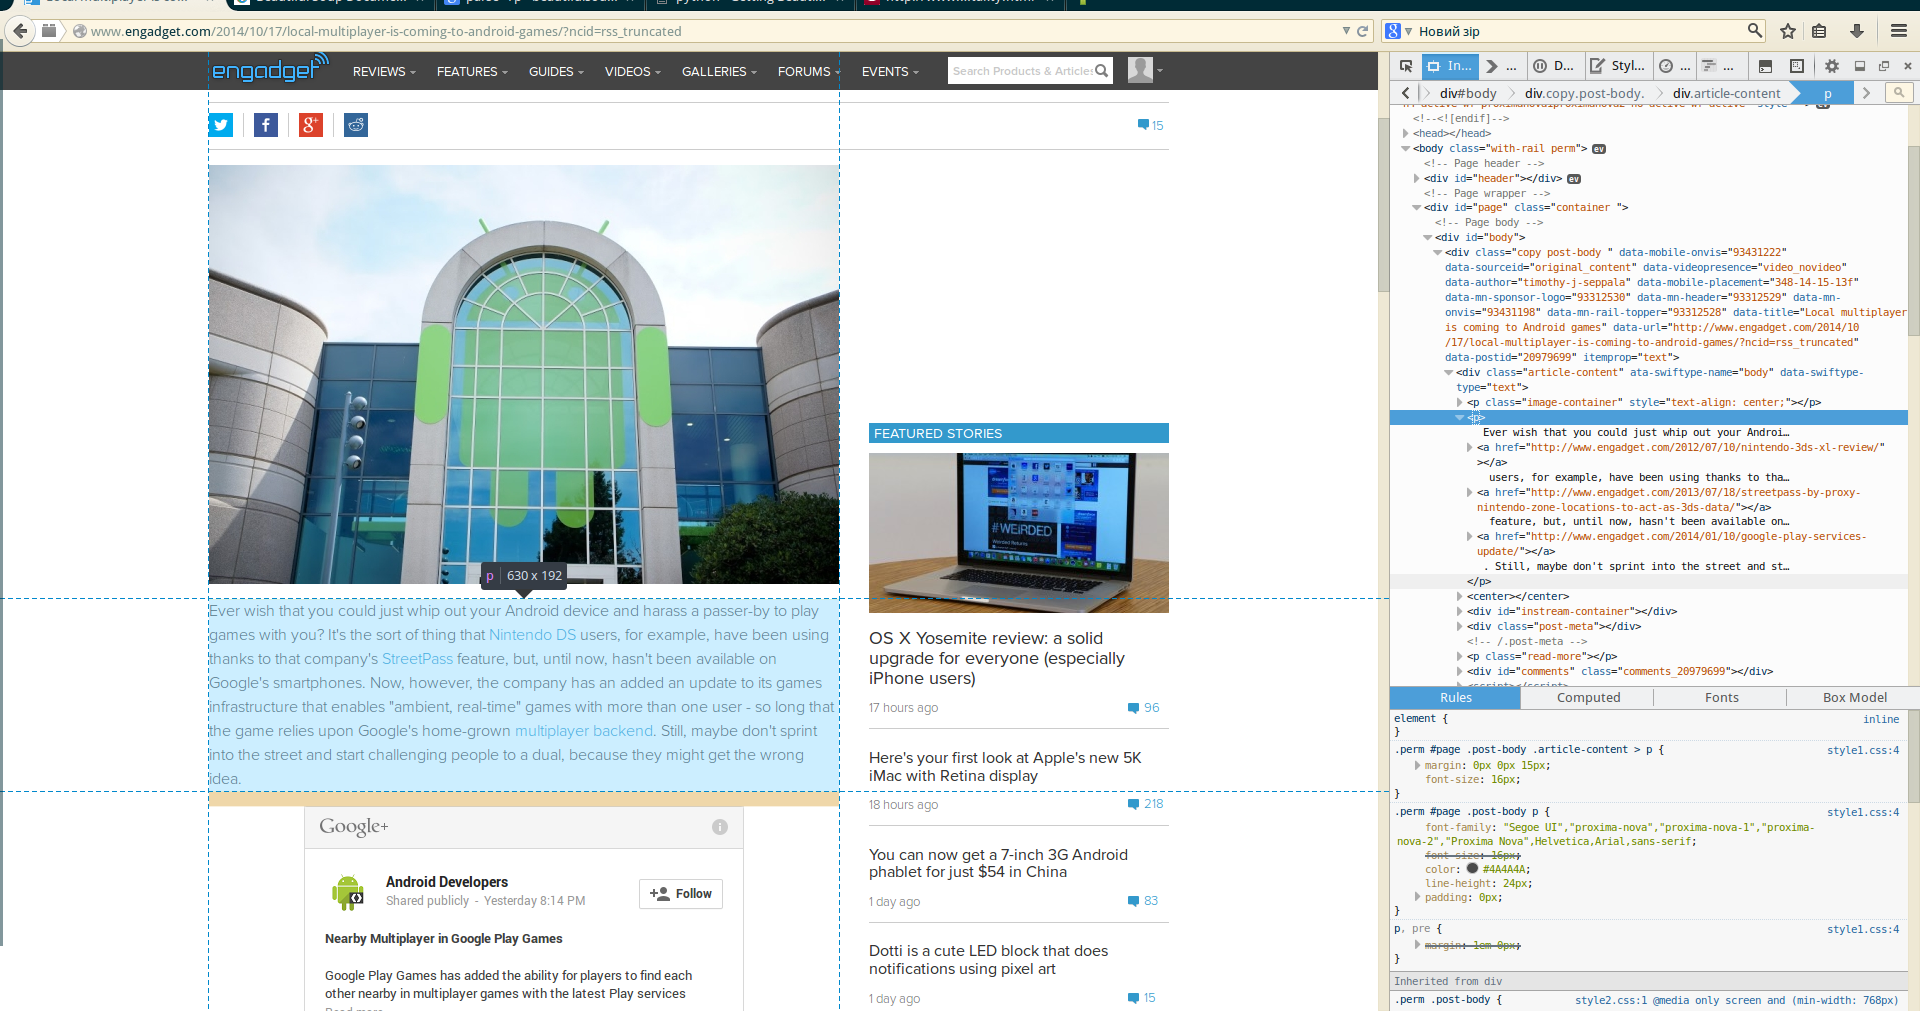Switch to the Box Model tab
Image resolution: width=1920 pixels, height=1011 pixels.
tap(1854, 698)
